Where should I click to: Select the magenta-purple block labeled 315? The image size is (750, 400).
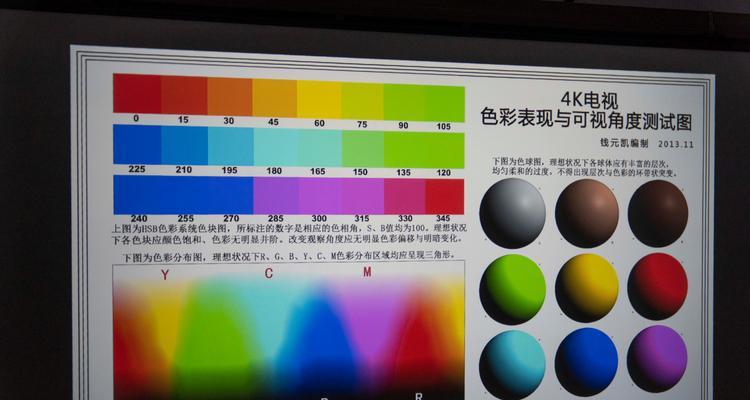[363, 196]
